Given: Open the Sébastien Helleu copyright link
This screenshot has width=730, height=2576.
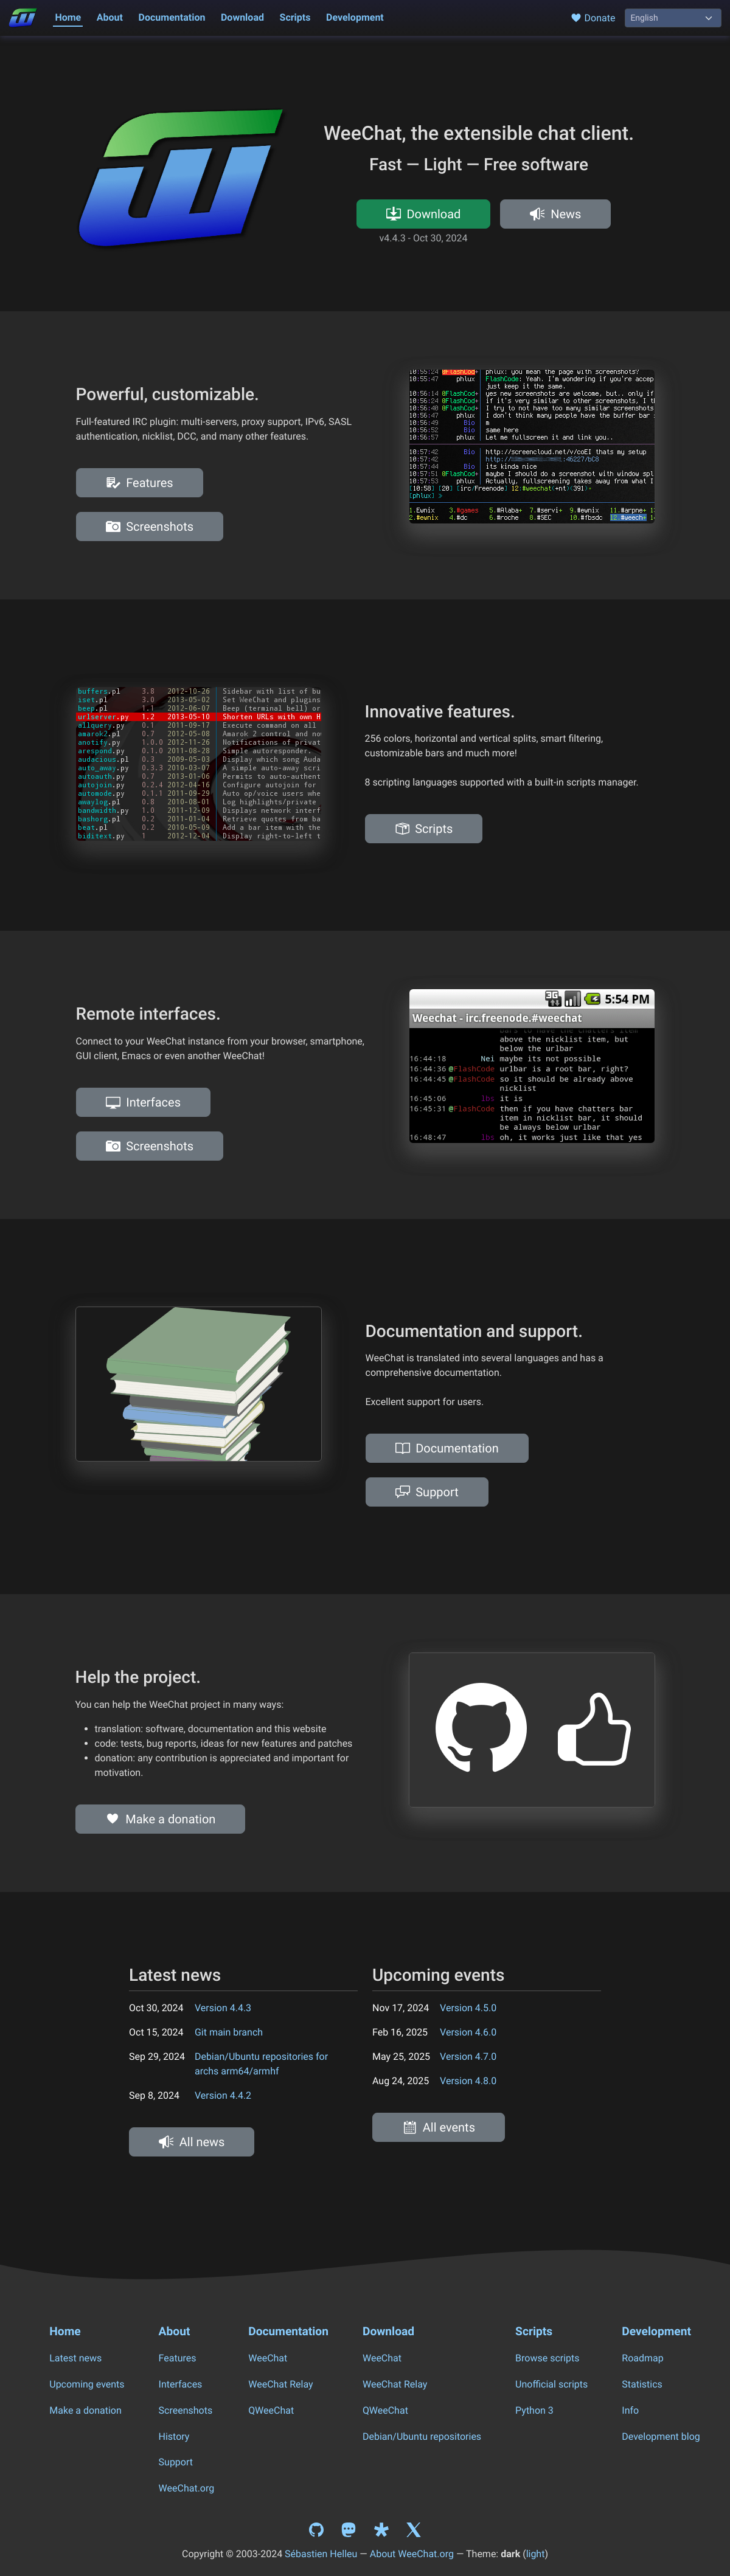Looking at the screenshot, I should click(321, 2553).
